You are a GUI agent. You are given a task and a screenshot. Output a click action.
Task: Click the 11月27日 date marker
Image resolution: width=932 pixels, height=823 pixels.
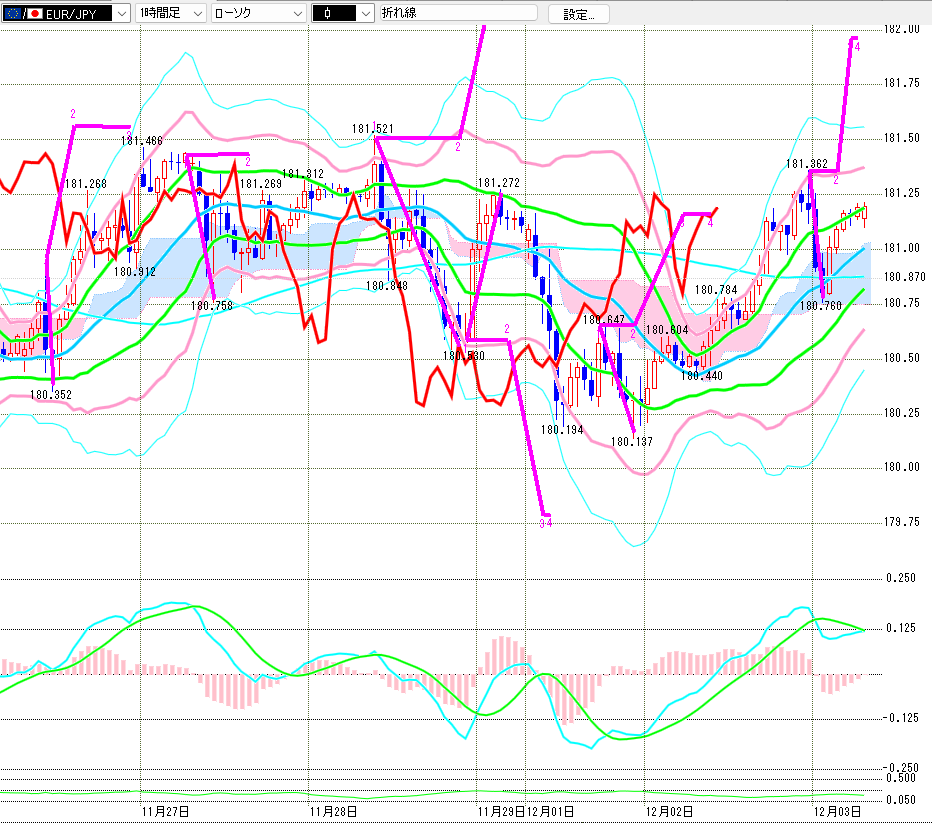tap(166, 811)
